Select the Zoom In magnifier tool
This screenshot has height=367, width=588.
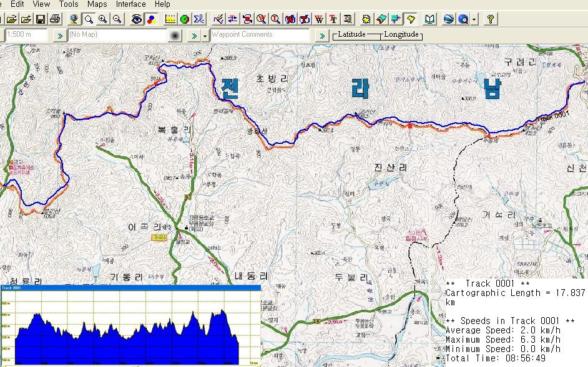click(103, 19)
